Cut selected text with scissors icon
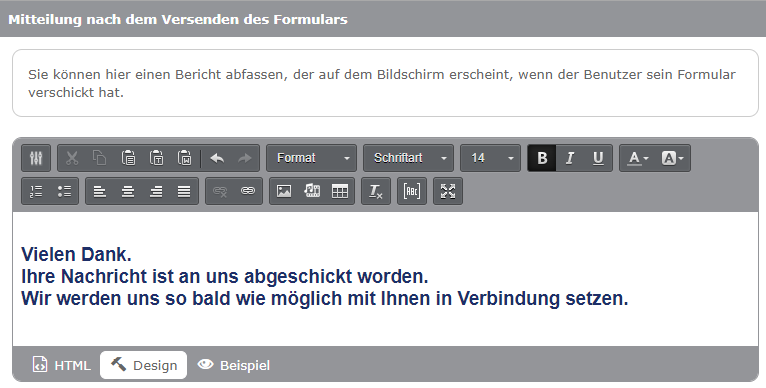The height and width of the screenshot is (388, 766). pos(72,158)
